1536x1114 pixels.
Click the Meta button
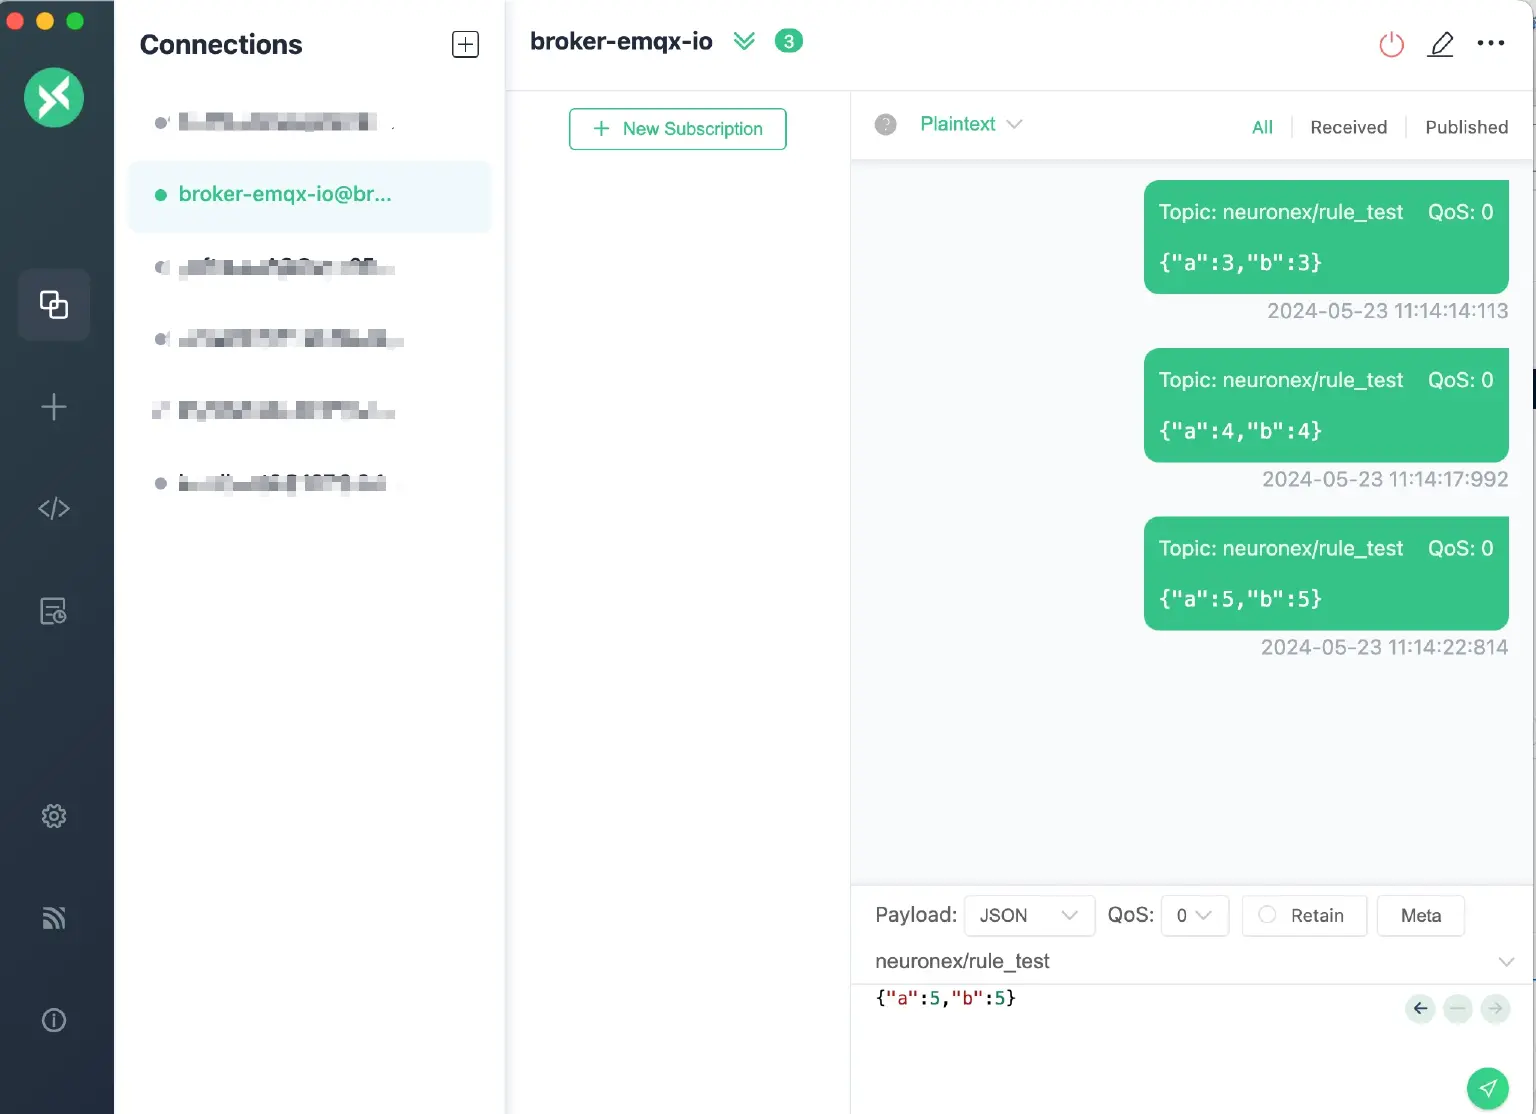point(1420,915)
